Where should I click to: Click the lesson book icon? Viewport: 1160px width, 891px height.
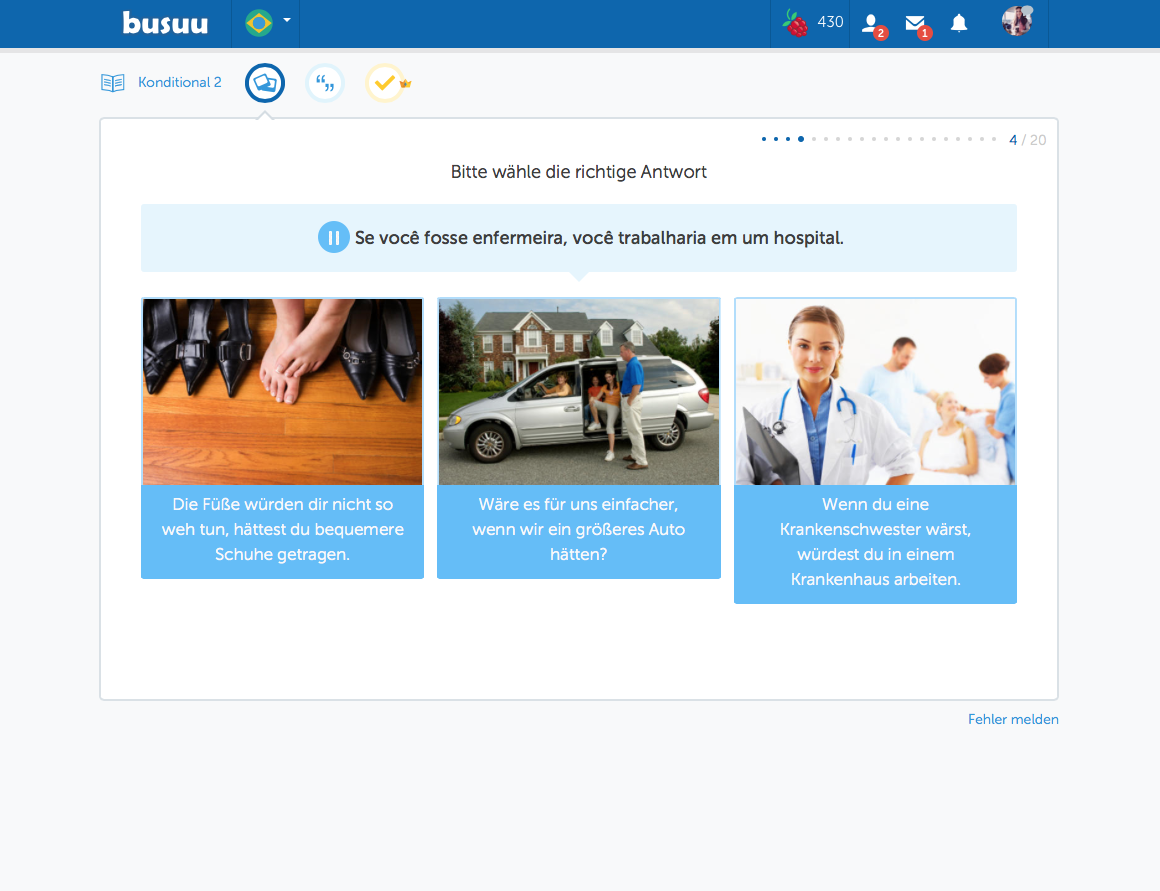[x=112, y=82]
